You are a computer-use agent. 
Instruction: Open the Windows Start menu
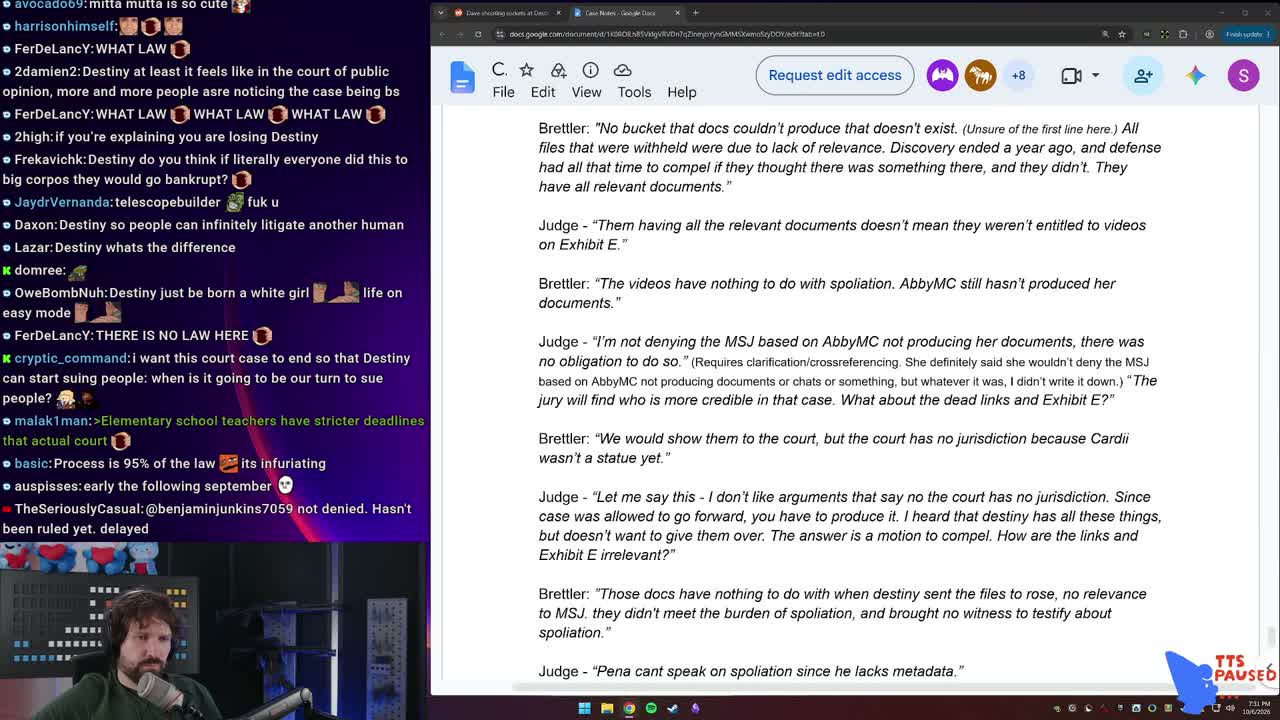[584, 708]
